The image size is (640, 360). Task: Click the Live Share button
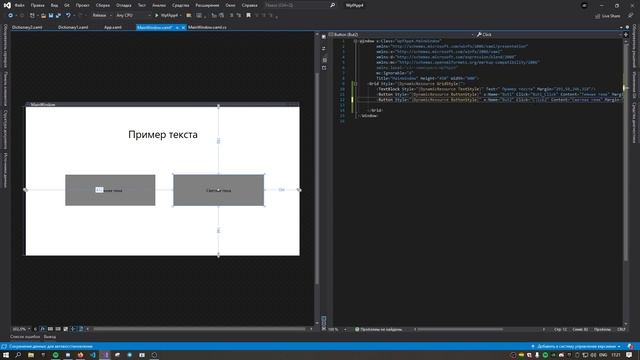pos(607,16)
